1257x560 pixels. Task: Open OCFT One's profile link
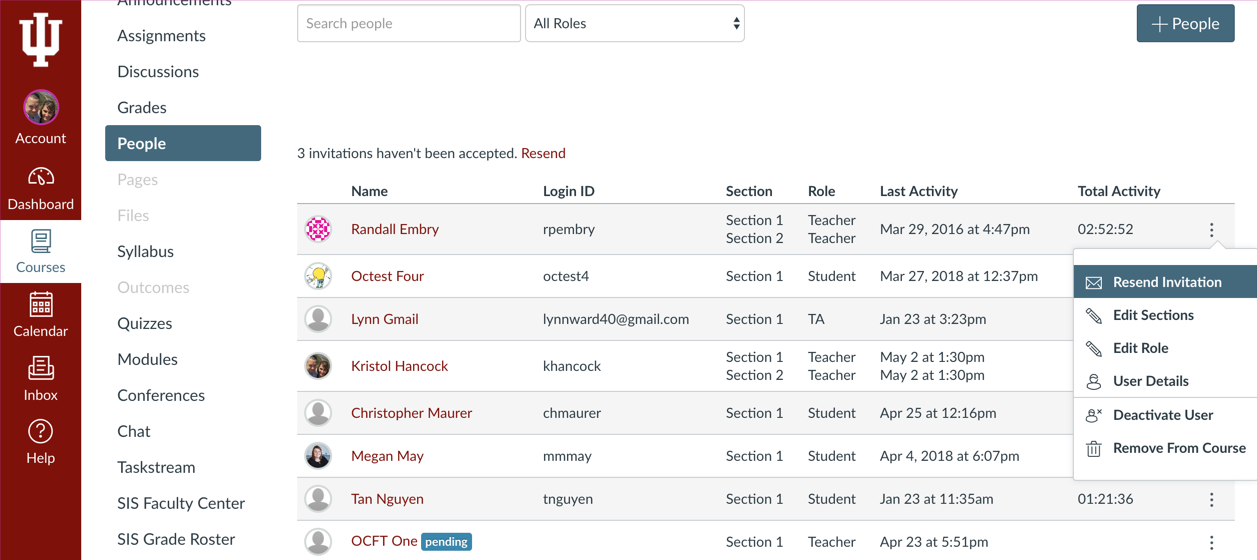click(x=384, y=541)
